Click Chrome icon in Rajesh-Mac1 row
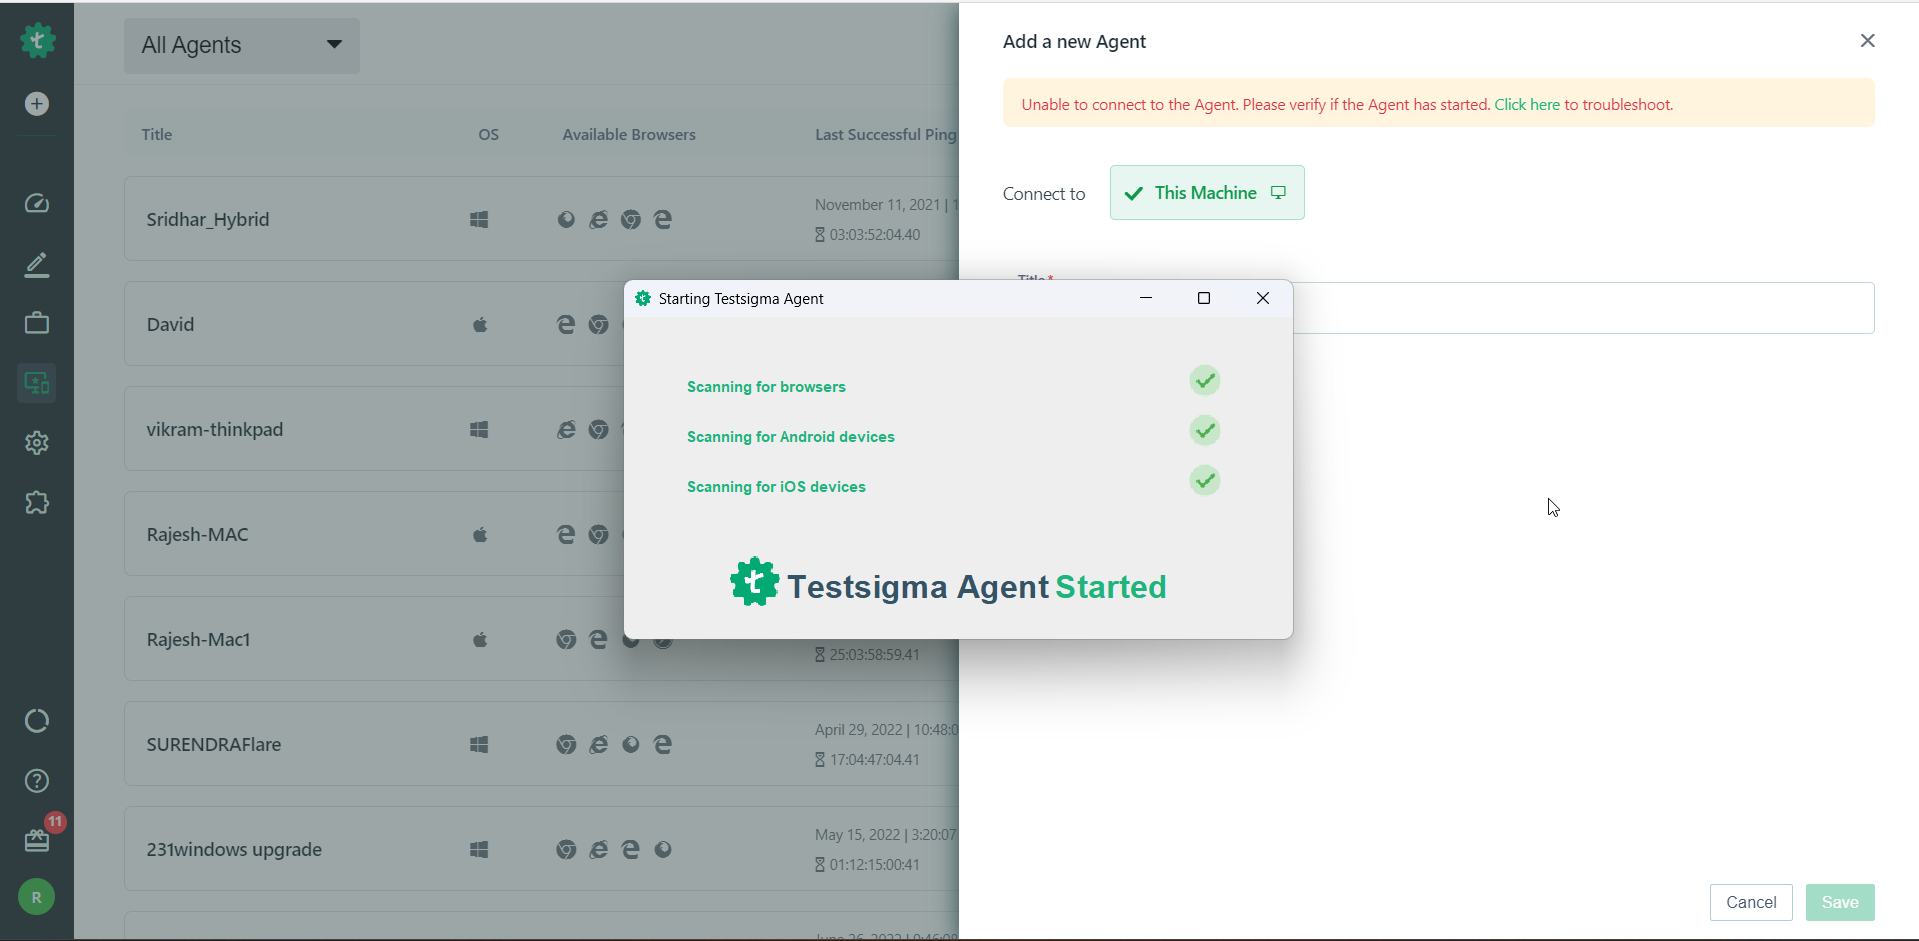 click(x=566, y=640)
